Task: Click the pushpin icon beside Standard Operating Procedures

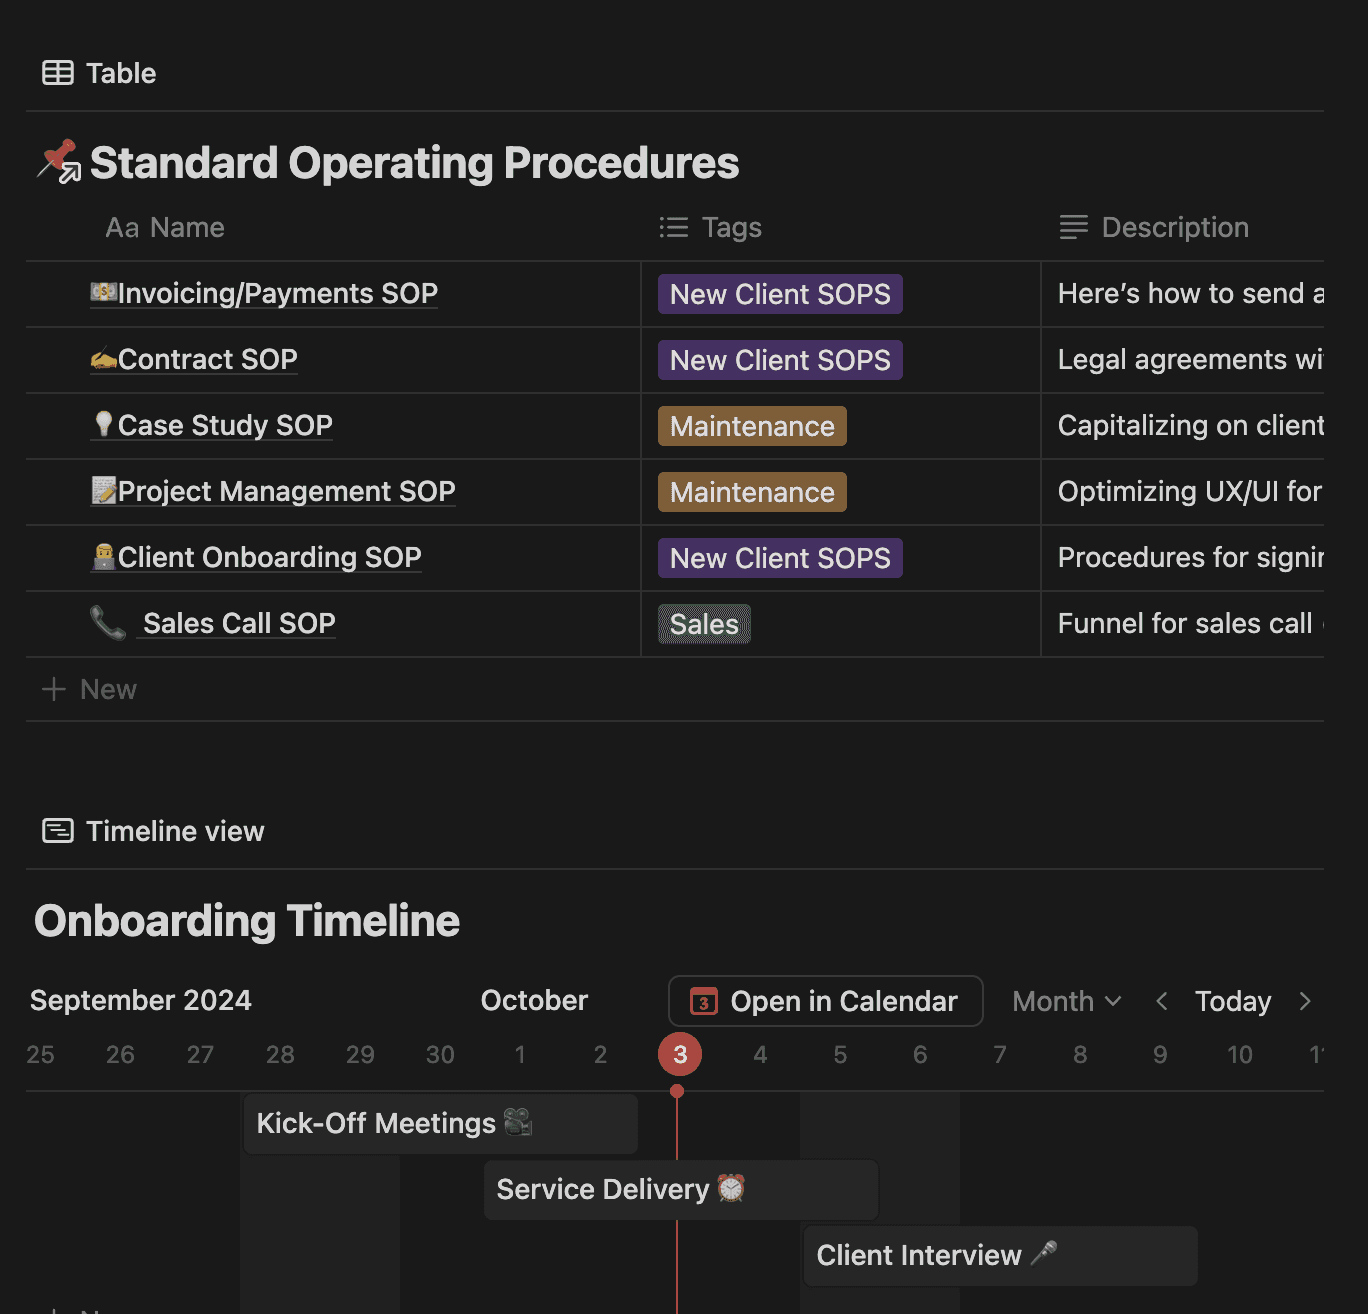Action: tap(59, 161)
